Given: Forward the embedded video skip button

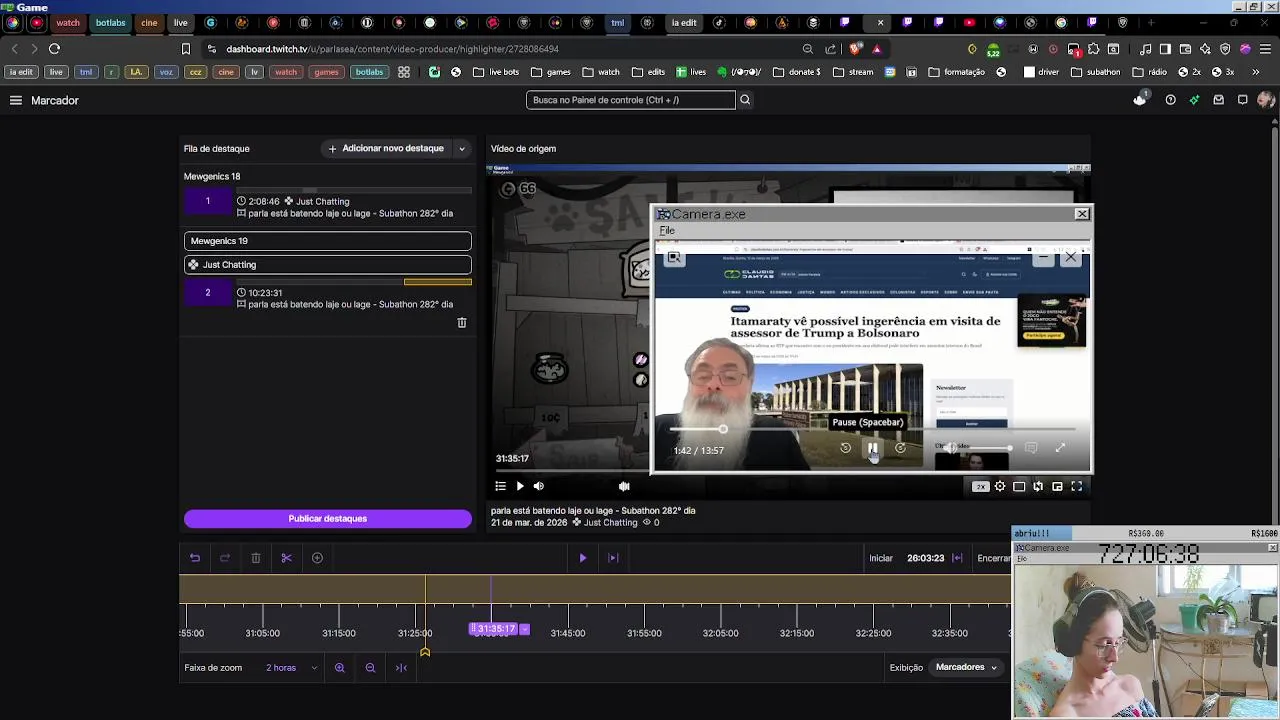Looking at the screenshot, I should [x=900, y=448].
